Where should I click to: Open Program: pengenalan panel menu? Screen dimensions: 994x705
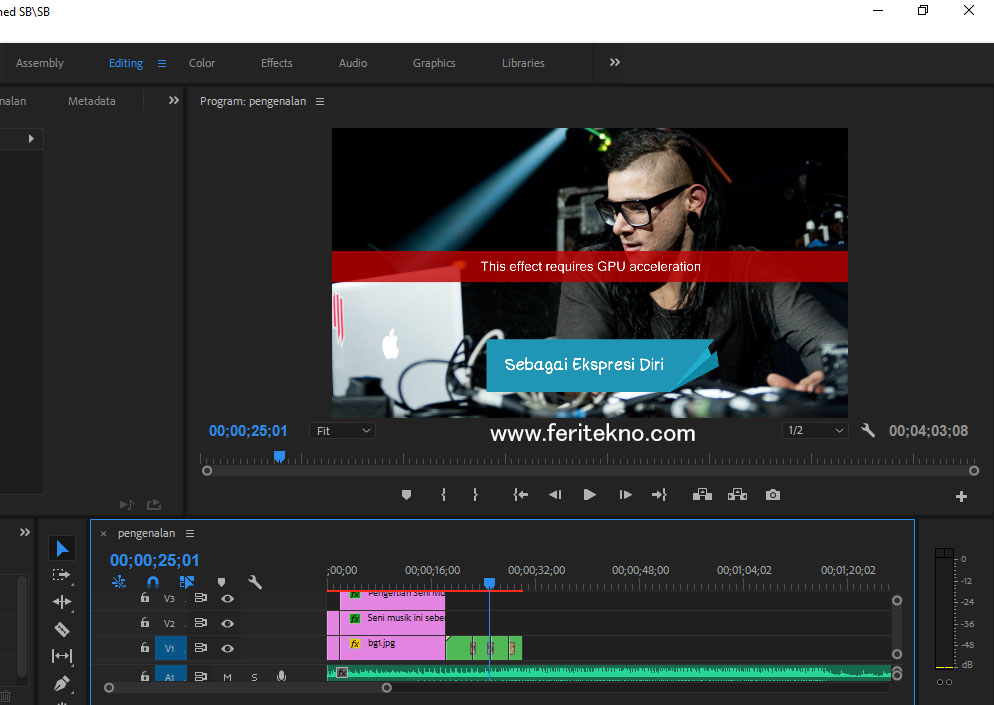[320, 101]
